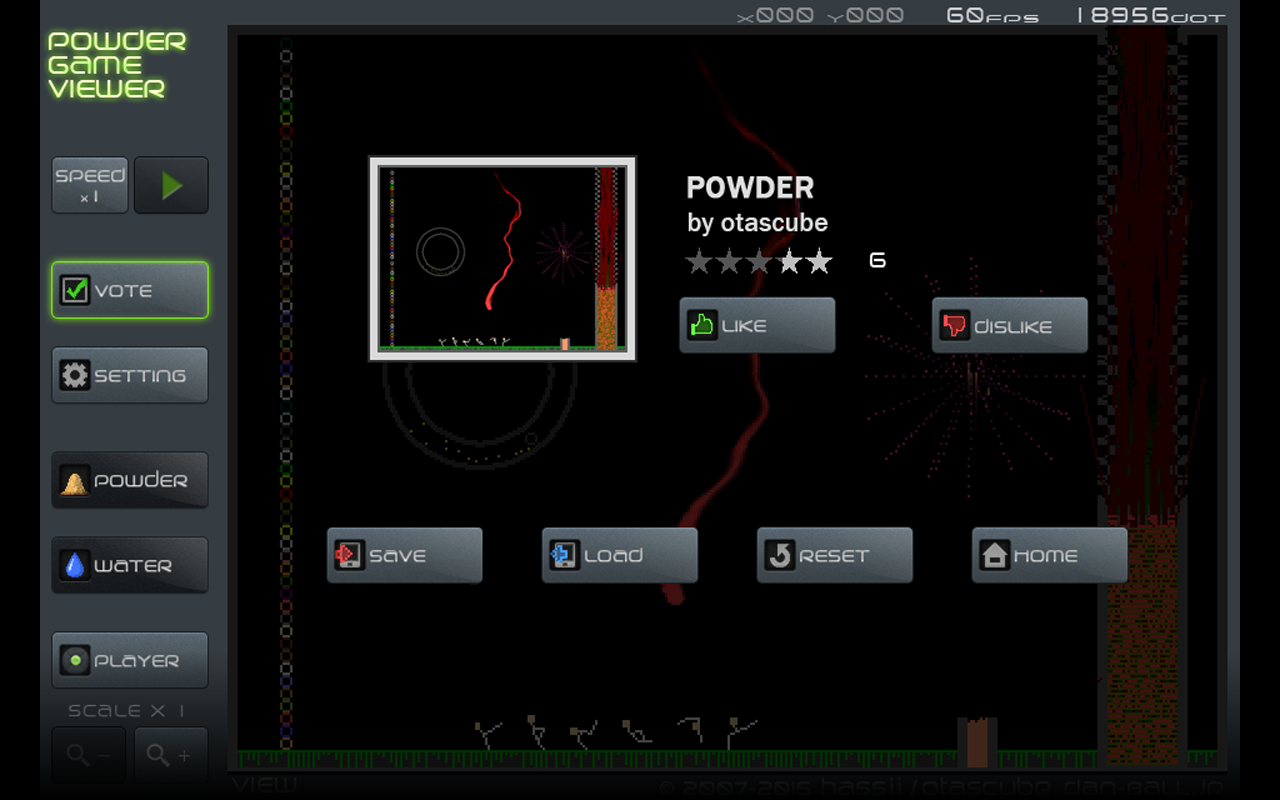Click the Vote checkmark icon
Image resolution: width=1280 pixels, height=800 pixels.
coord(76,290)
